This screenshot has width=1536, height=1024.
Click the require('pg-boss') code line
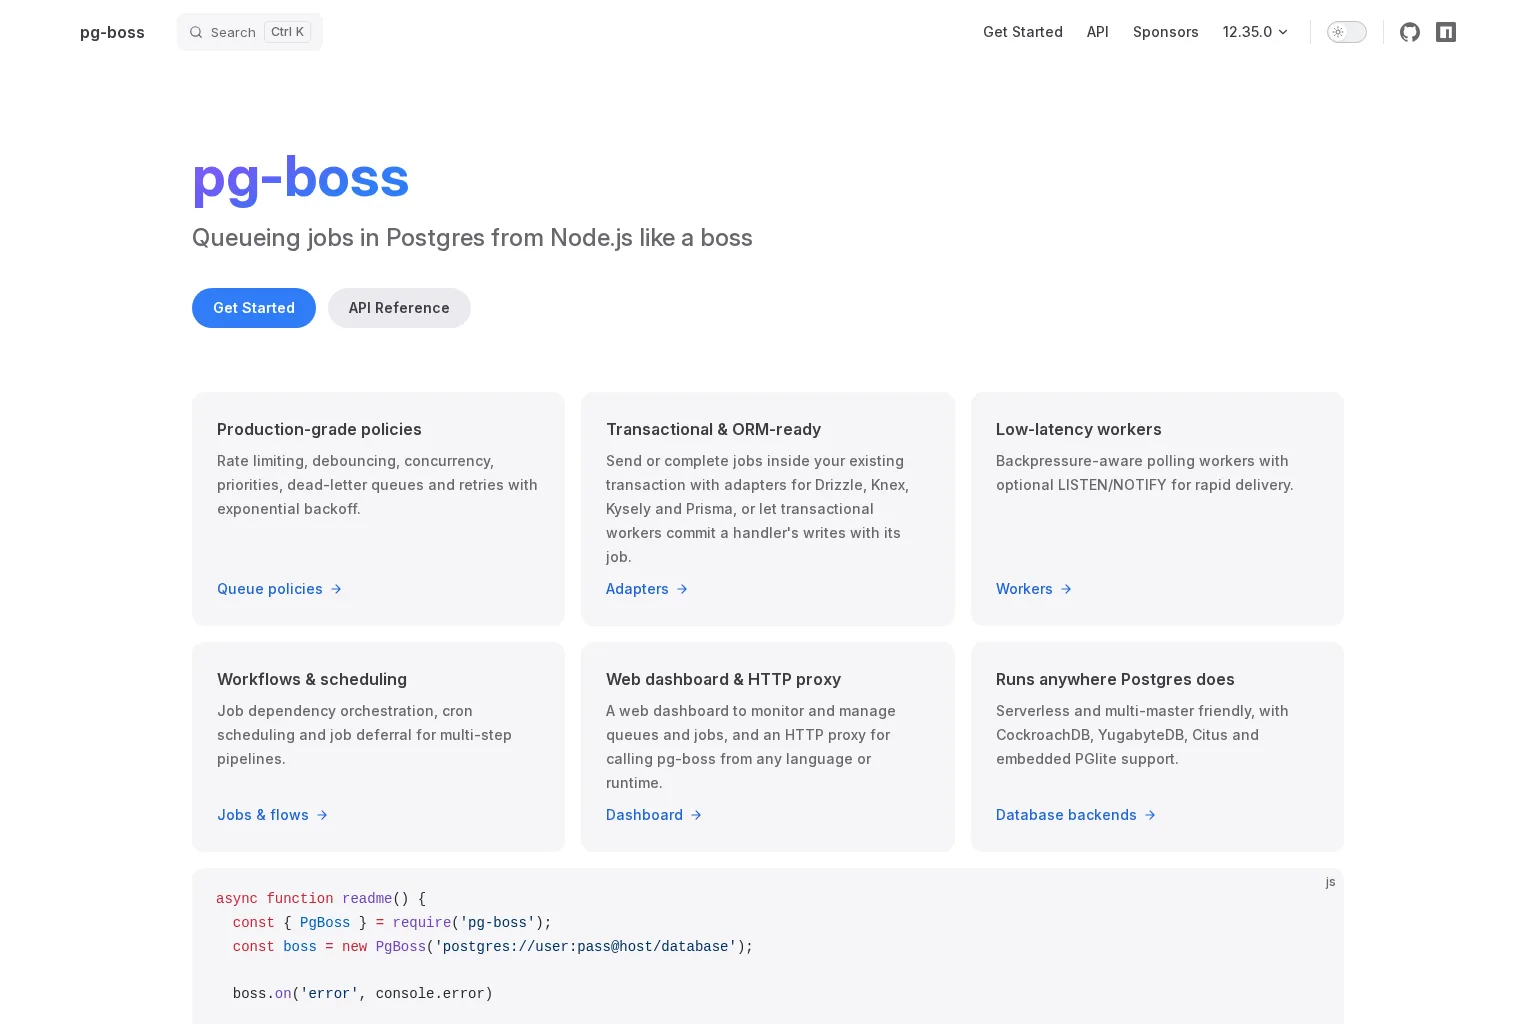[x=392, y=923]
